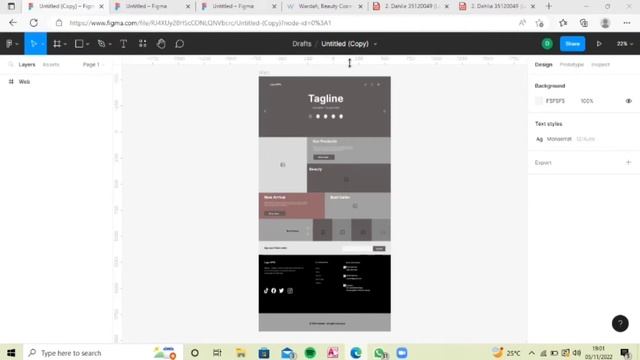The image size is (640, 360).
Task: Open the Figma help question mark button
Action: click(x=620, y=323)
